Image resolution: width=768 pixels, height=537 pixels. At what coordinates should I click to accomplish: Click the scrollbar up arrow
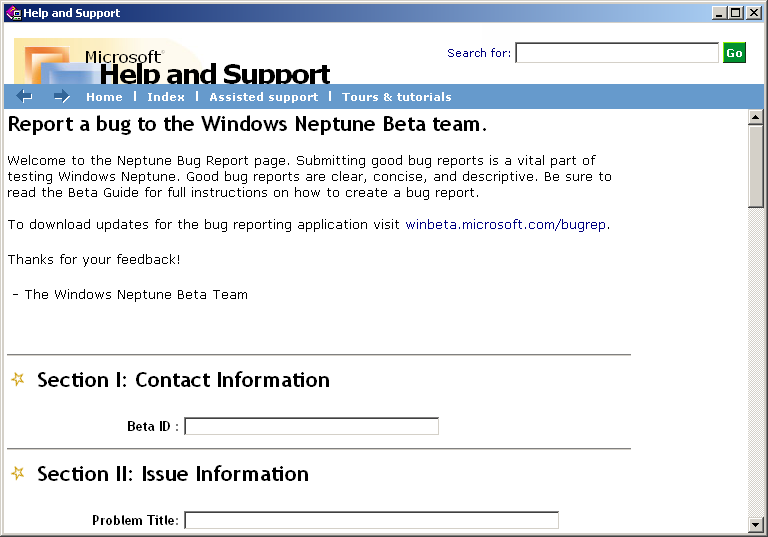click(756, 117)
